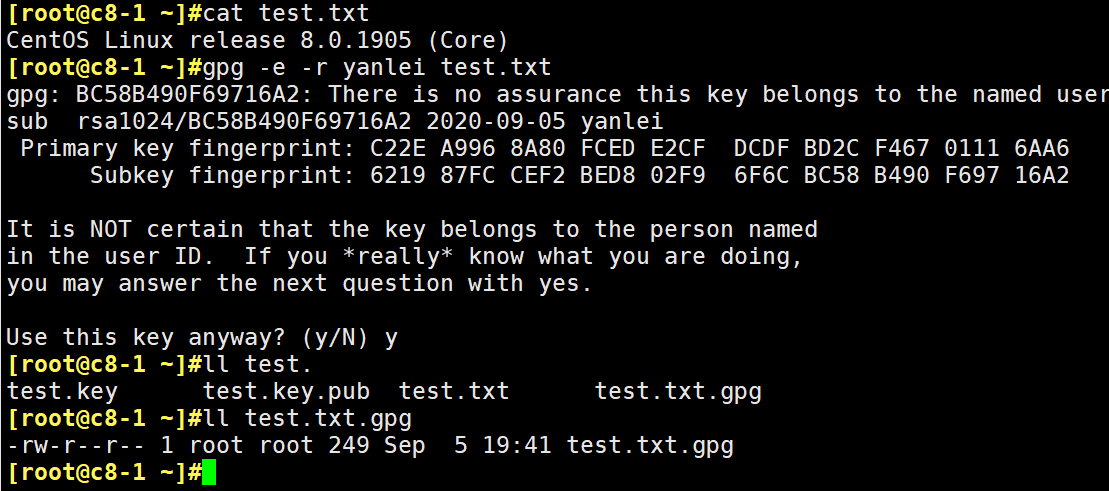The image size is (1109, 491).
Task: Click the 'gpg -e -r yanlei test.txt' command
Action: (x=376, y=68)
